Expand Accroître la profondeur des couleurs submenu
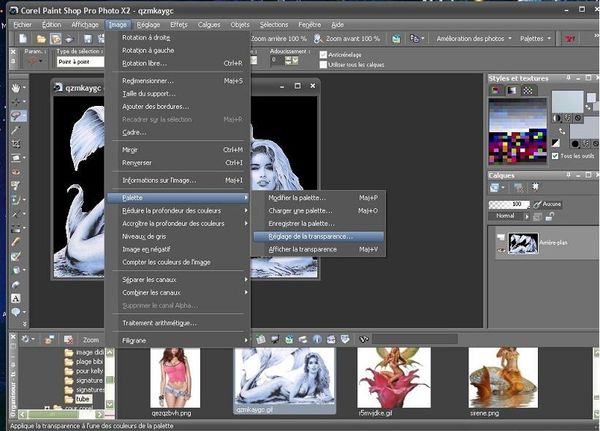This screenshot has width=600, height=431. click(x=179, y=224)
